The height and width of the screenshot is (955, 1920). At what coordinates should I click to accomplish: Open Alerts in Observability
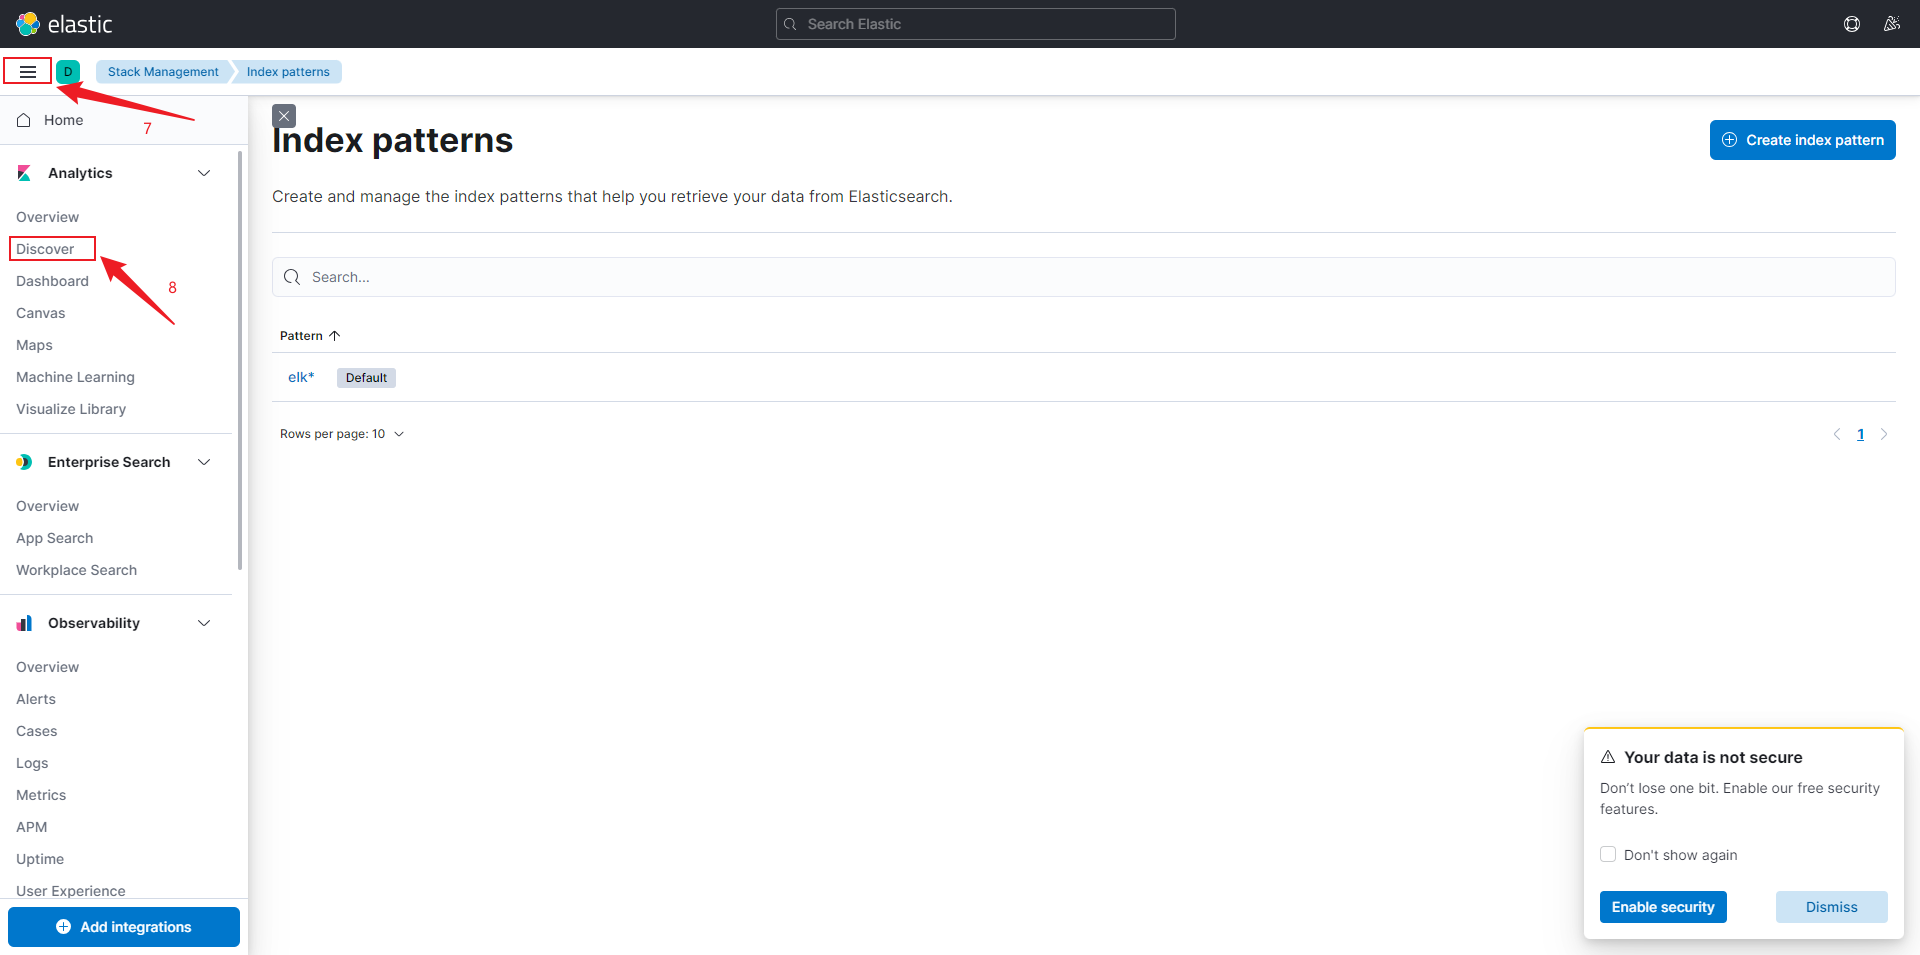pyautogui.click(x=36, y=699)
